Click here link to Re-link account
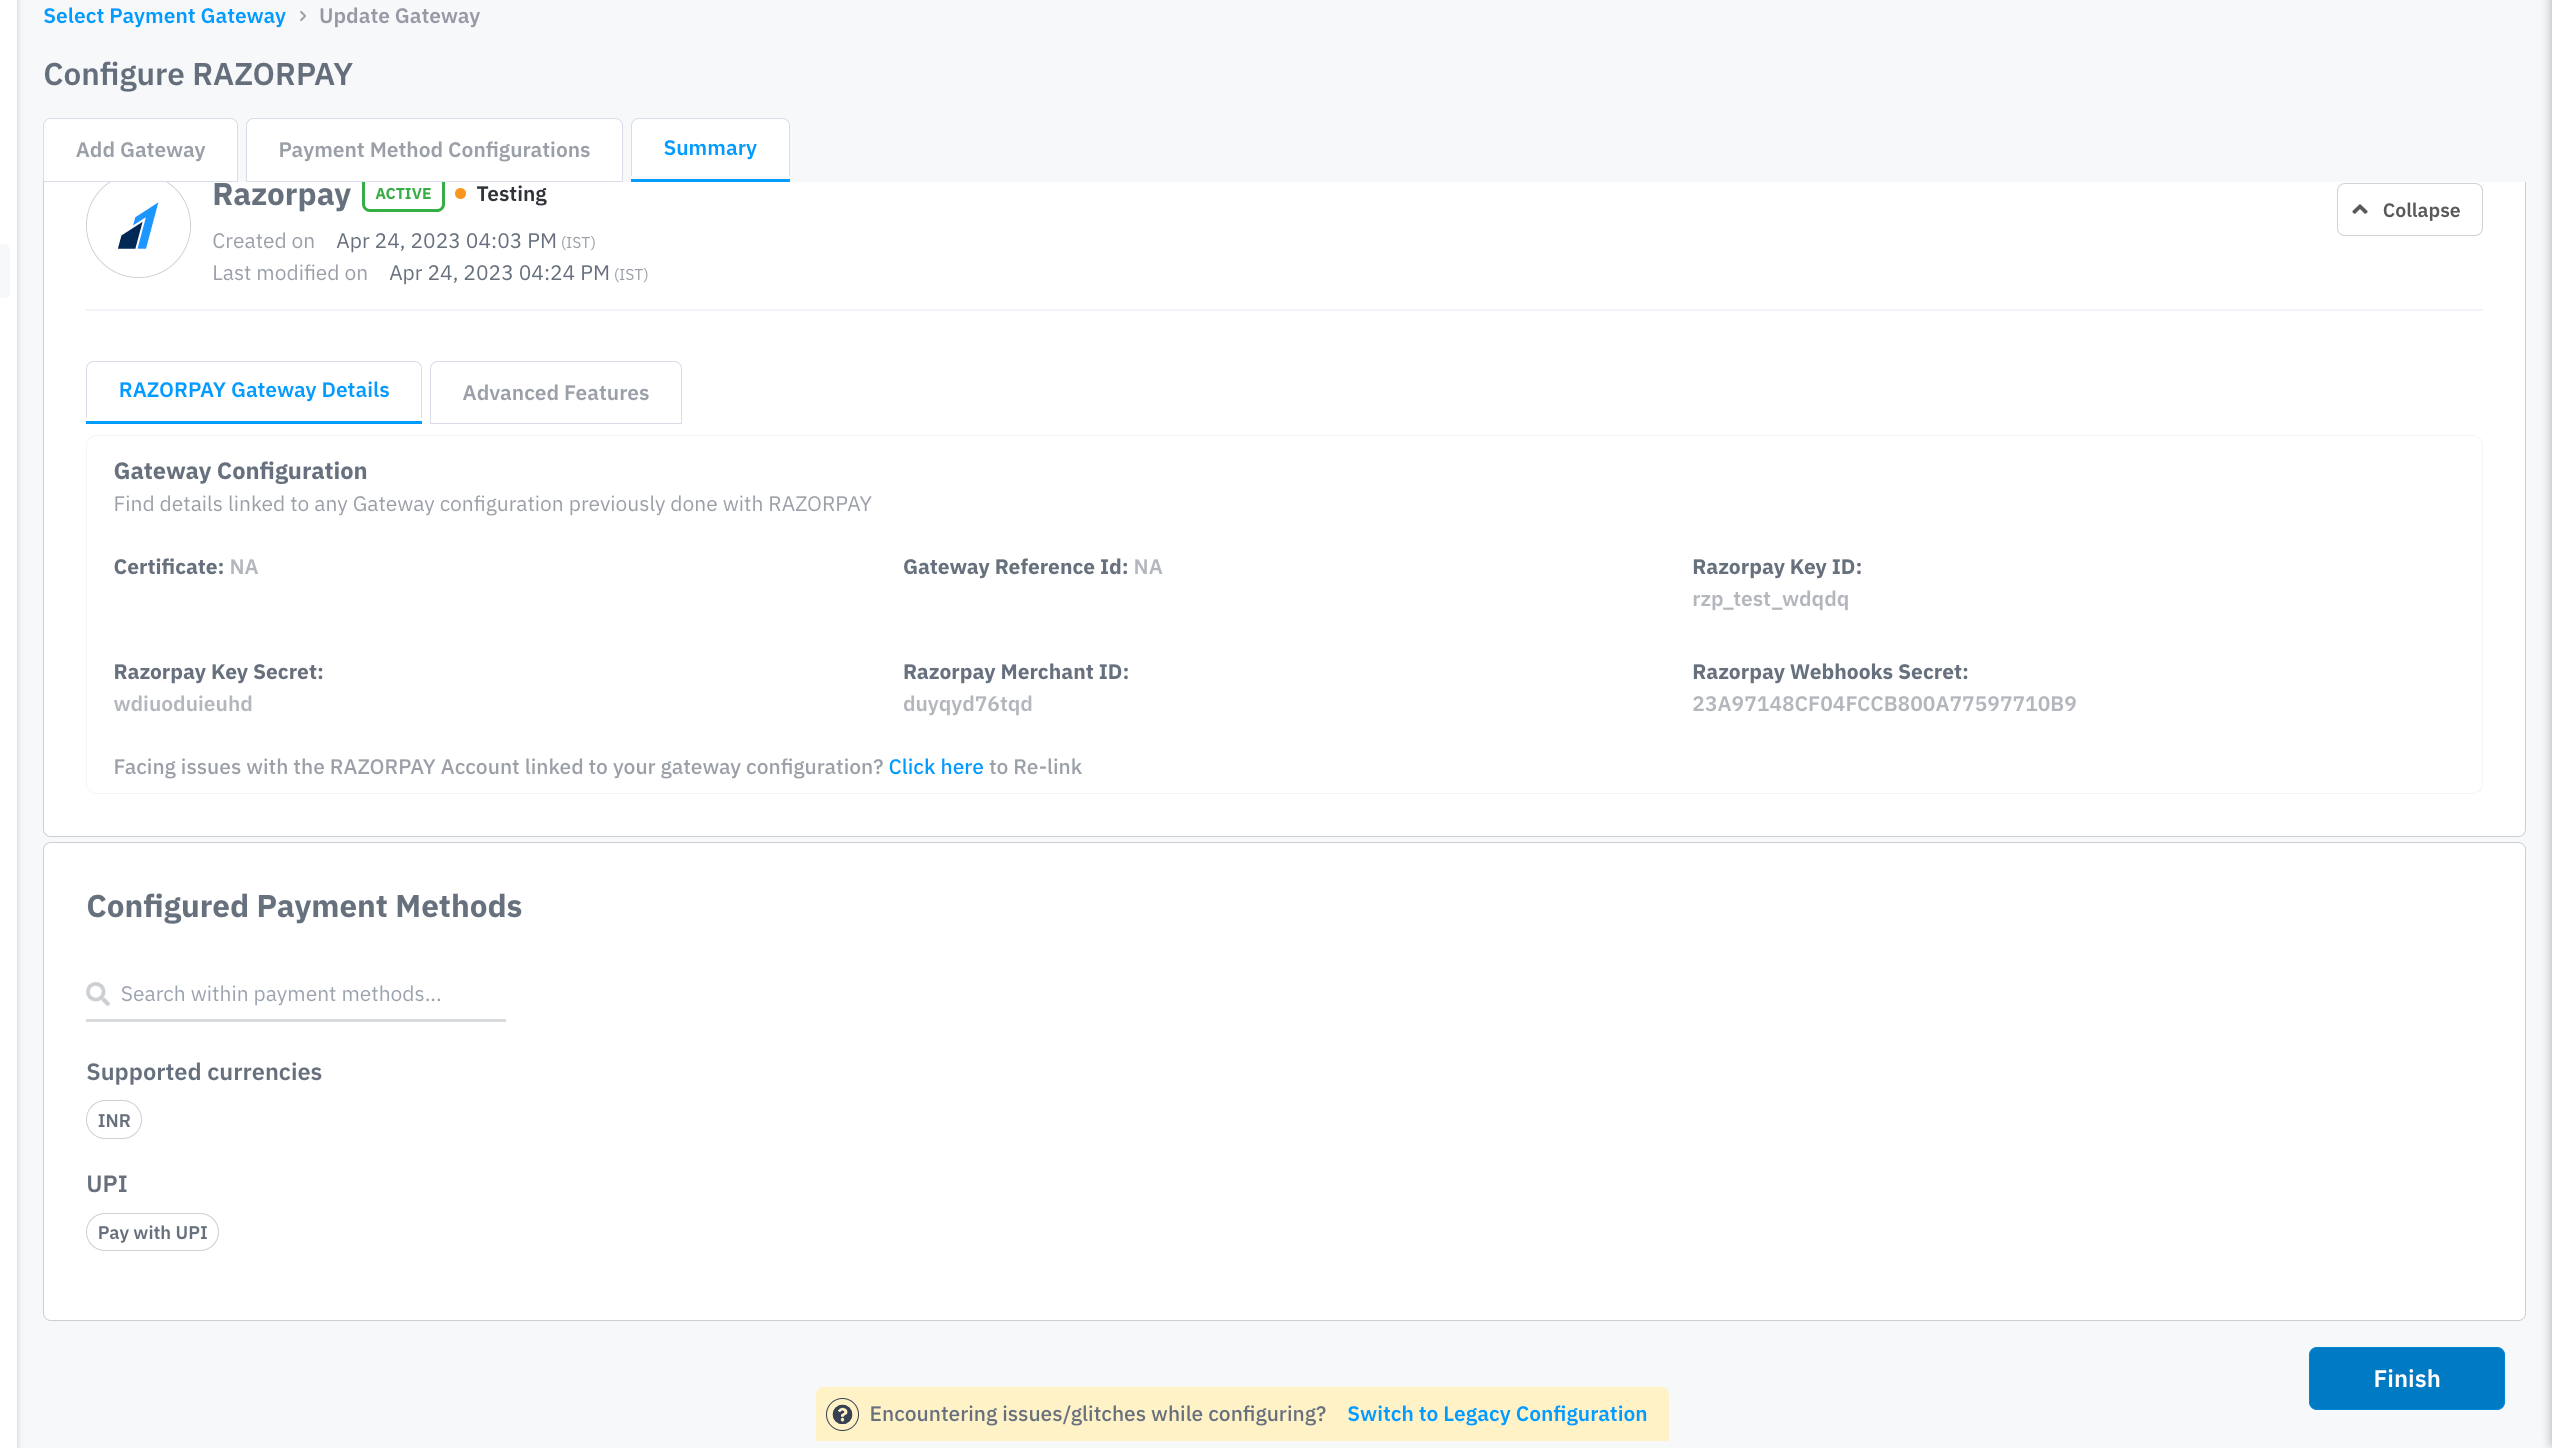The width and height of the screenshot is (2552, 1448). [935, 767]
